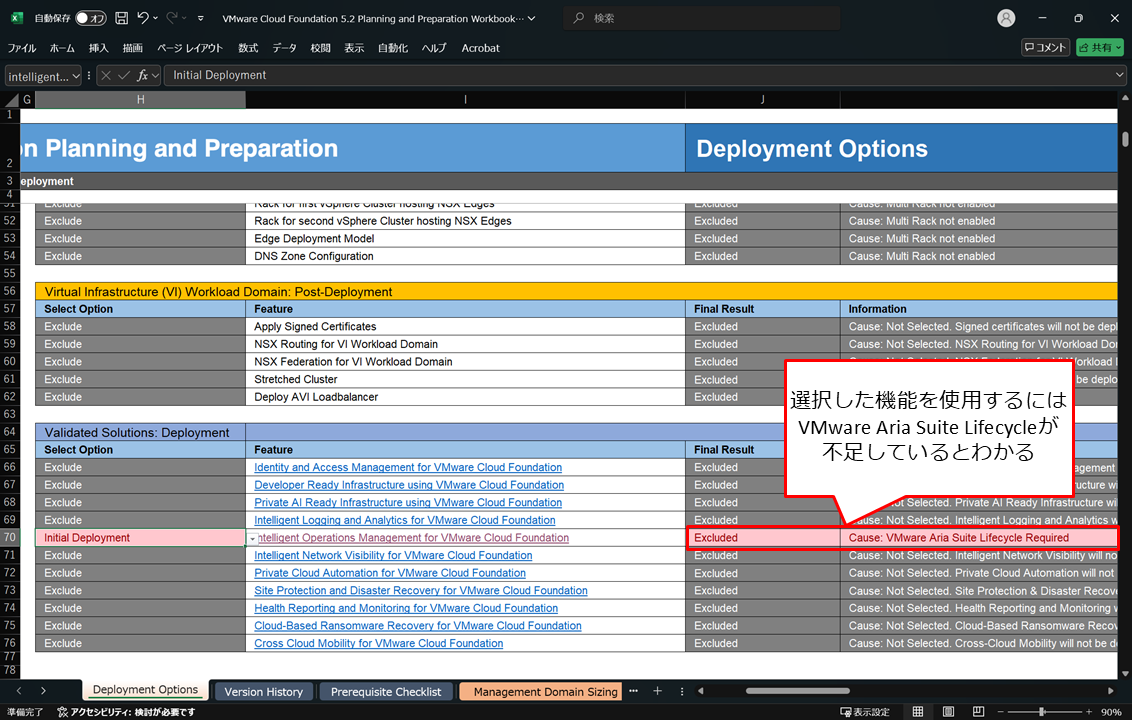Switch to Prerequisite Checklist sheet tab

[386, 692]
